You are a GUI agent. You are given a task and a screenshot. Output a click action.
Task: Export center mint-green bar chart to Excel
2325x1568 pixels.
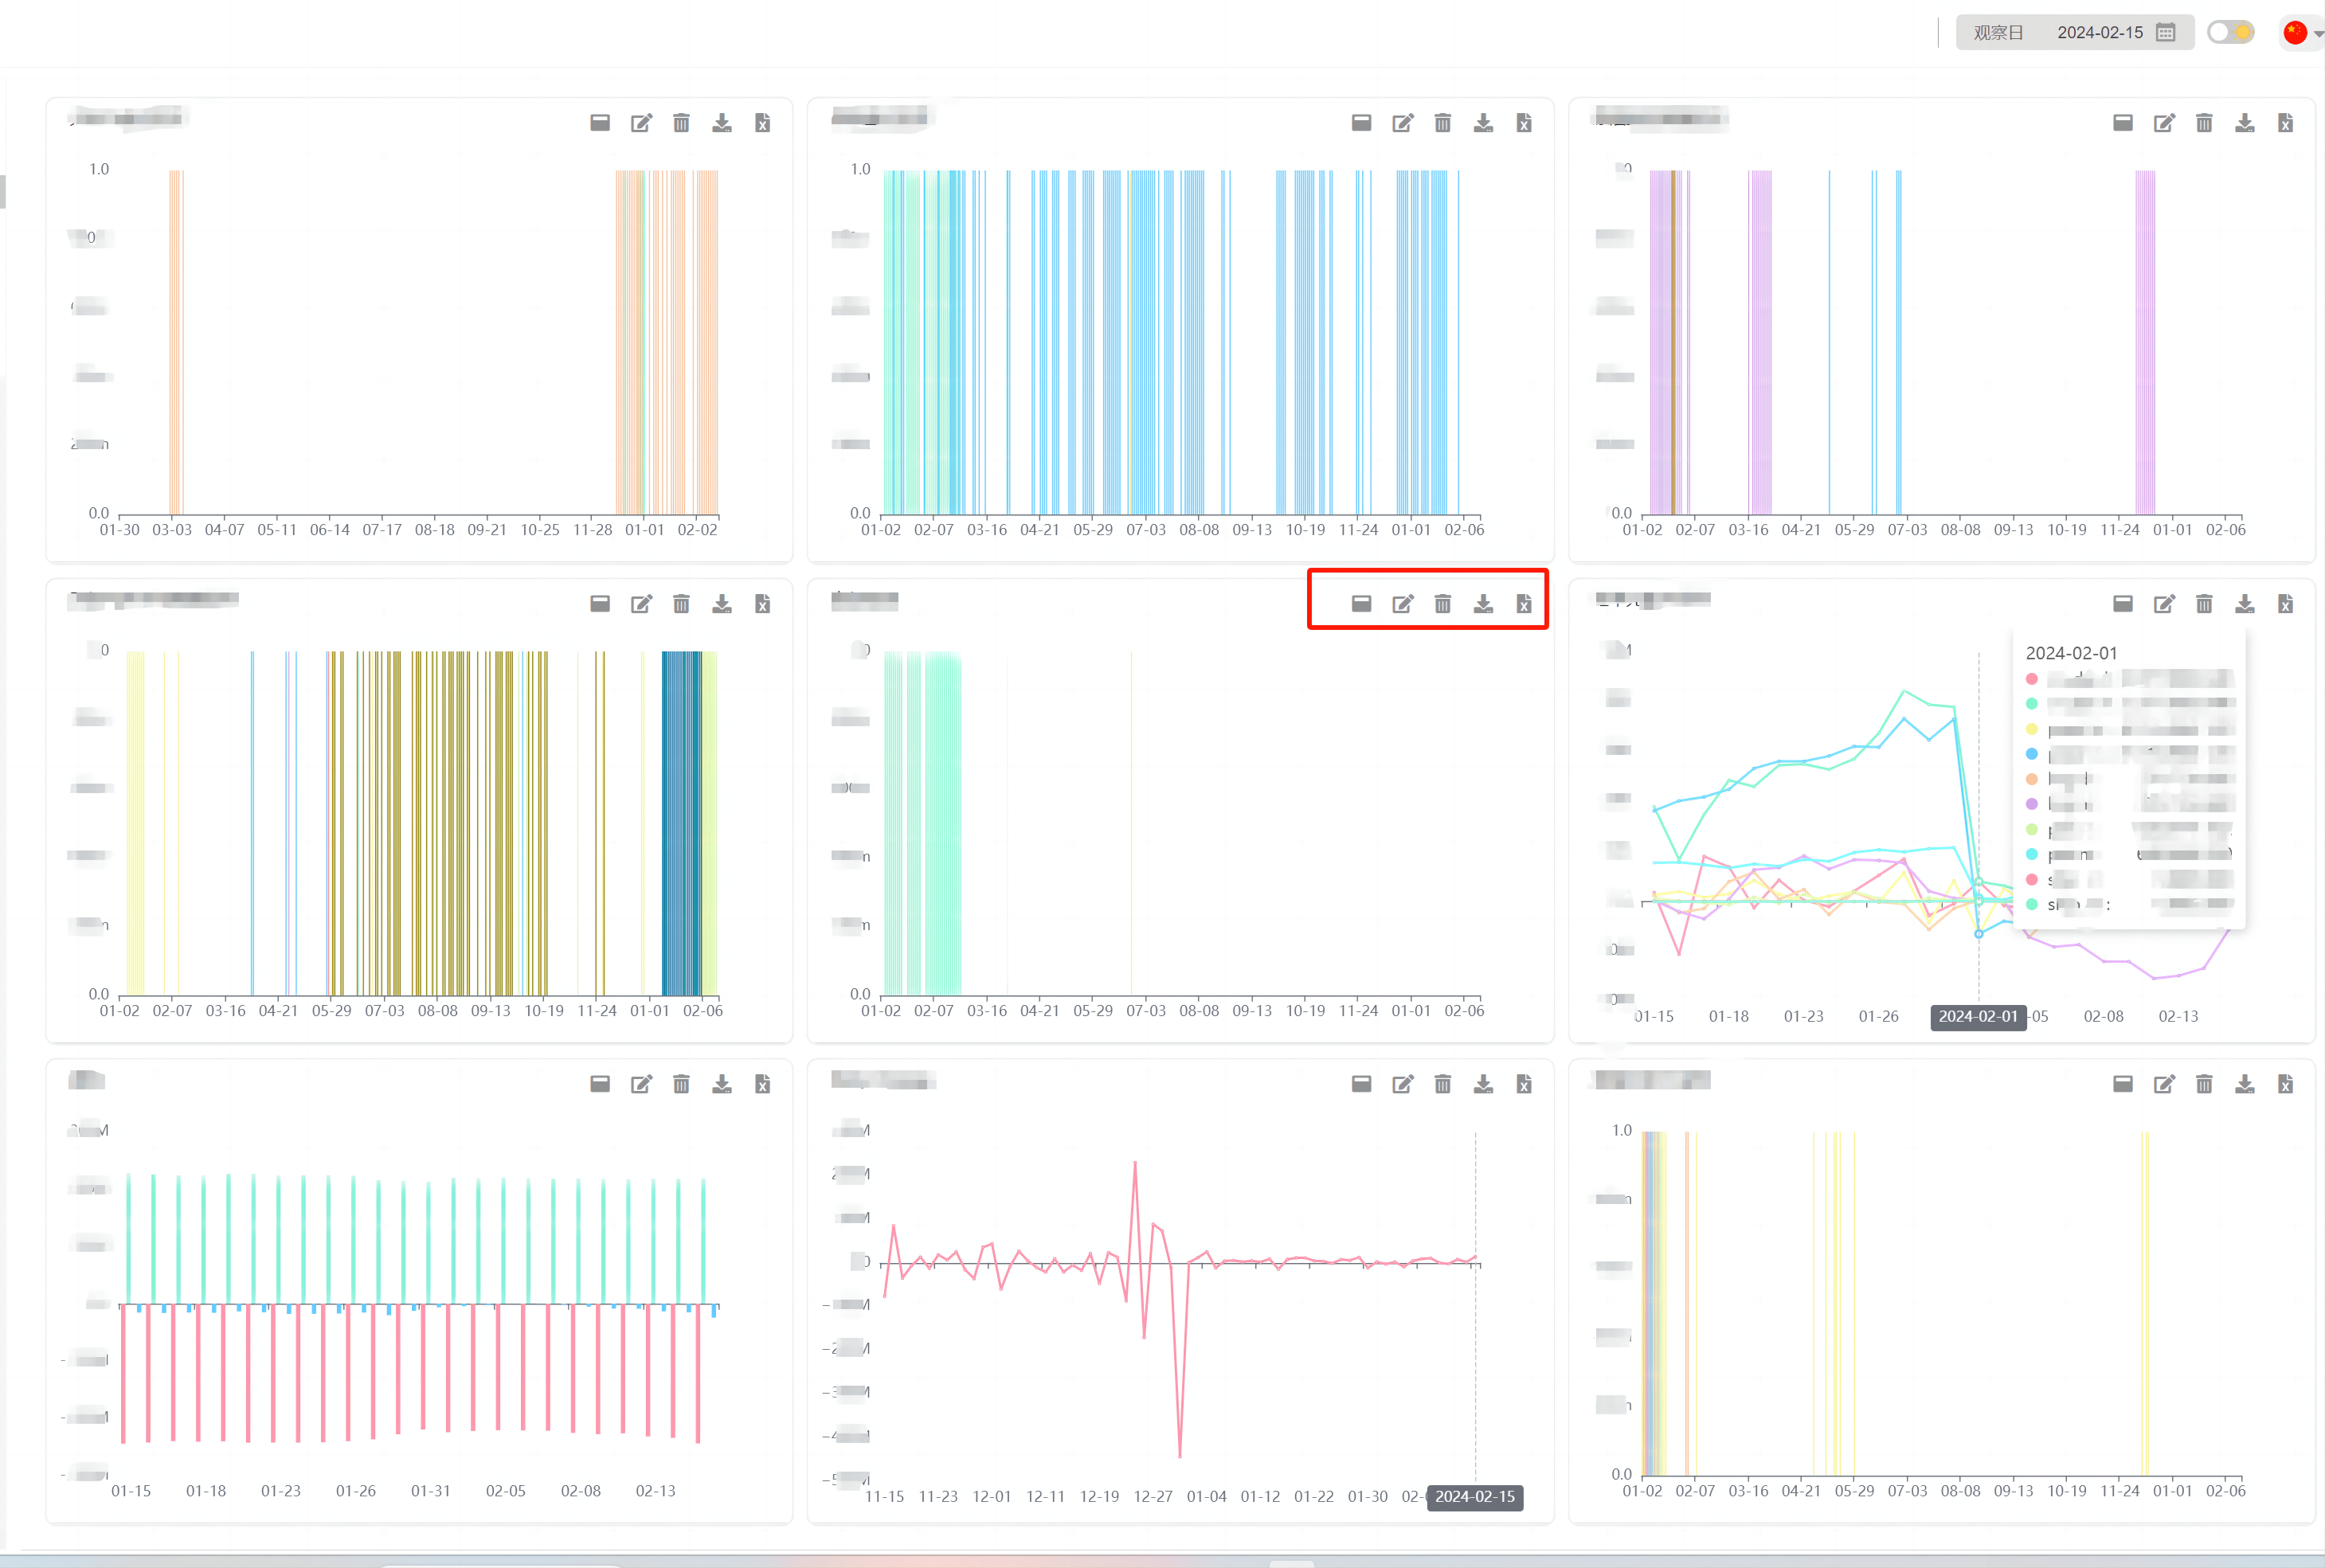click(x=1524, y=604)
